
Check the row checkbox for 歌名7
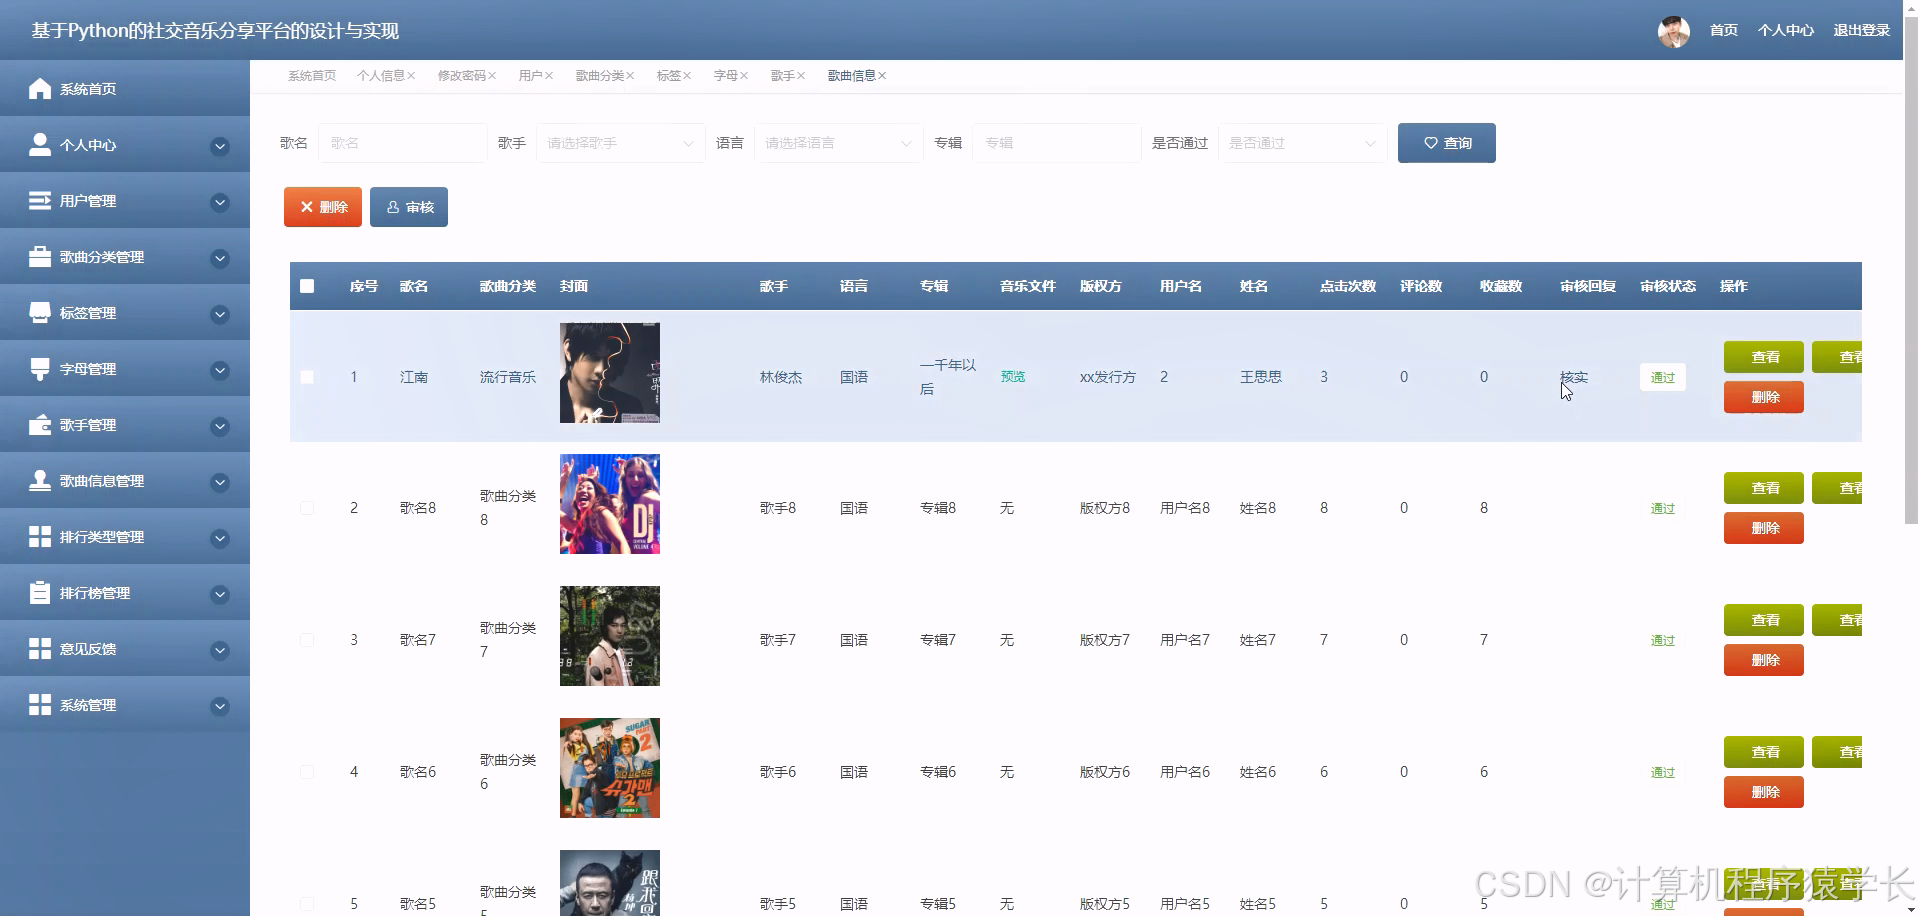pos(307,640)
